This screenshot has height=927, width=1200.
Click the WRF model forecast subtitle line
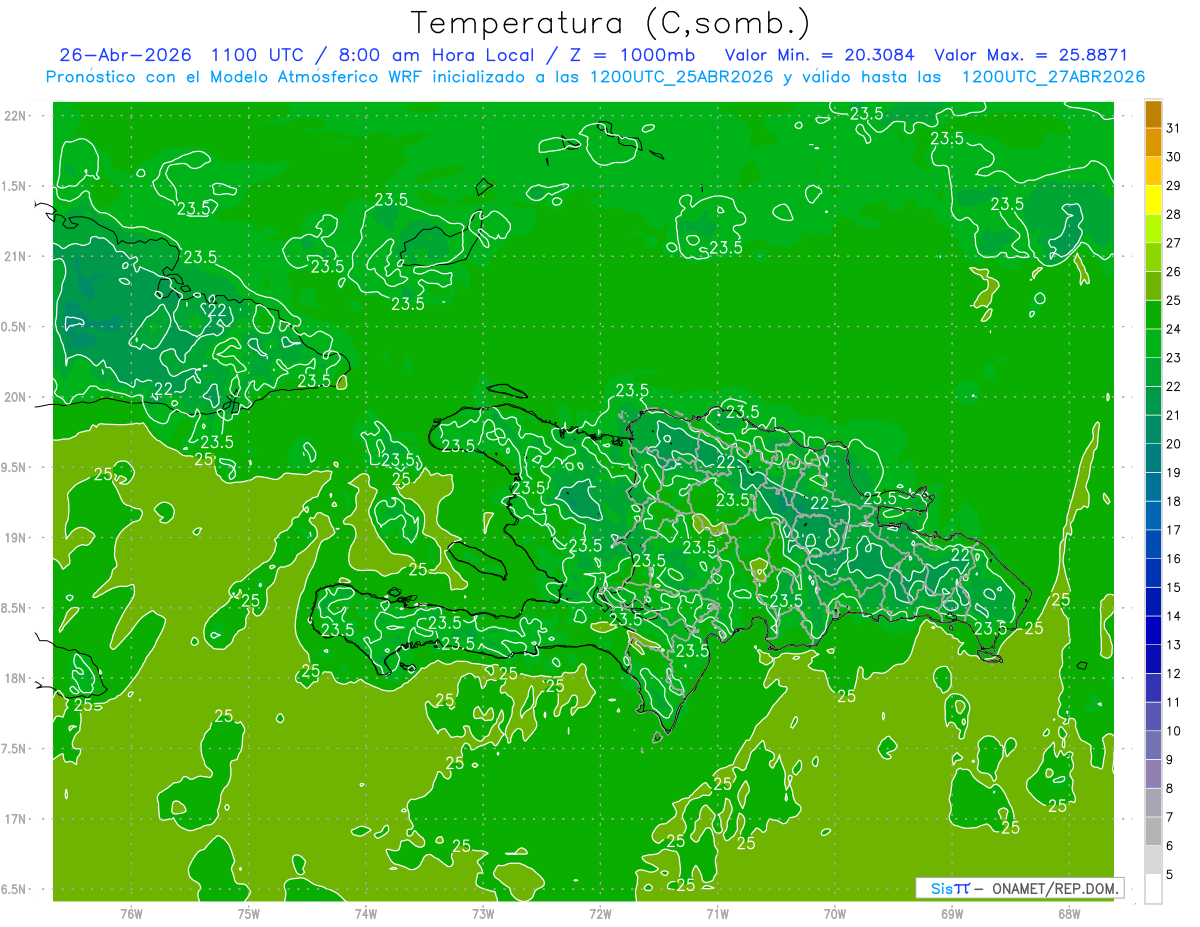pos(595,77)
